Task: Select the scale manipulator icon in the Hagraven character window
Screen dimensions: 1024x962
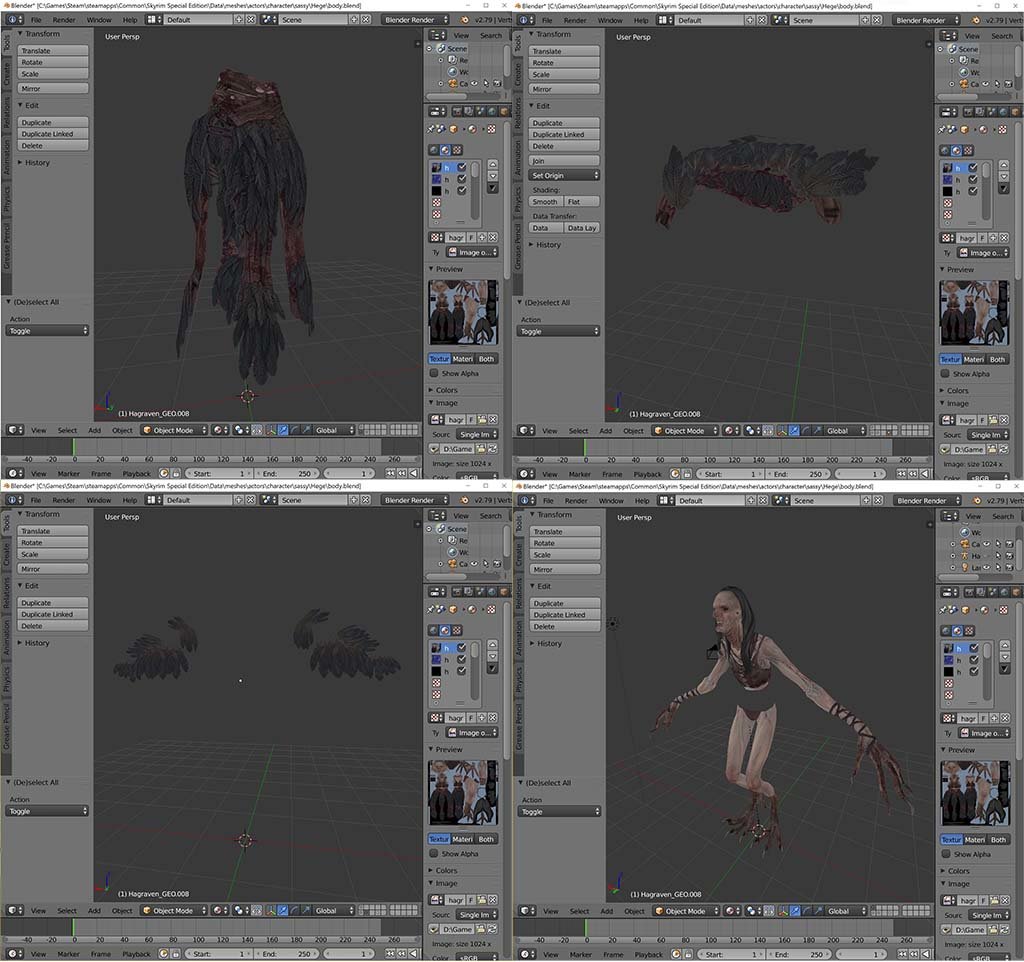Action: 819,910
